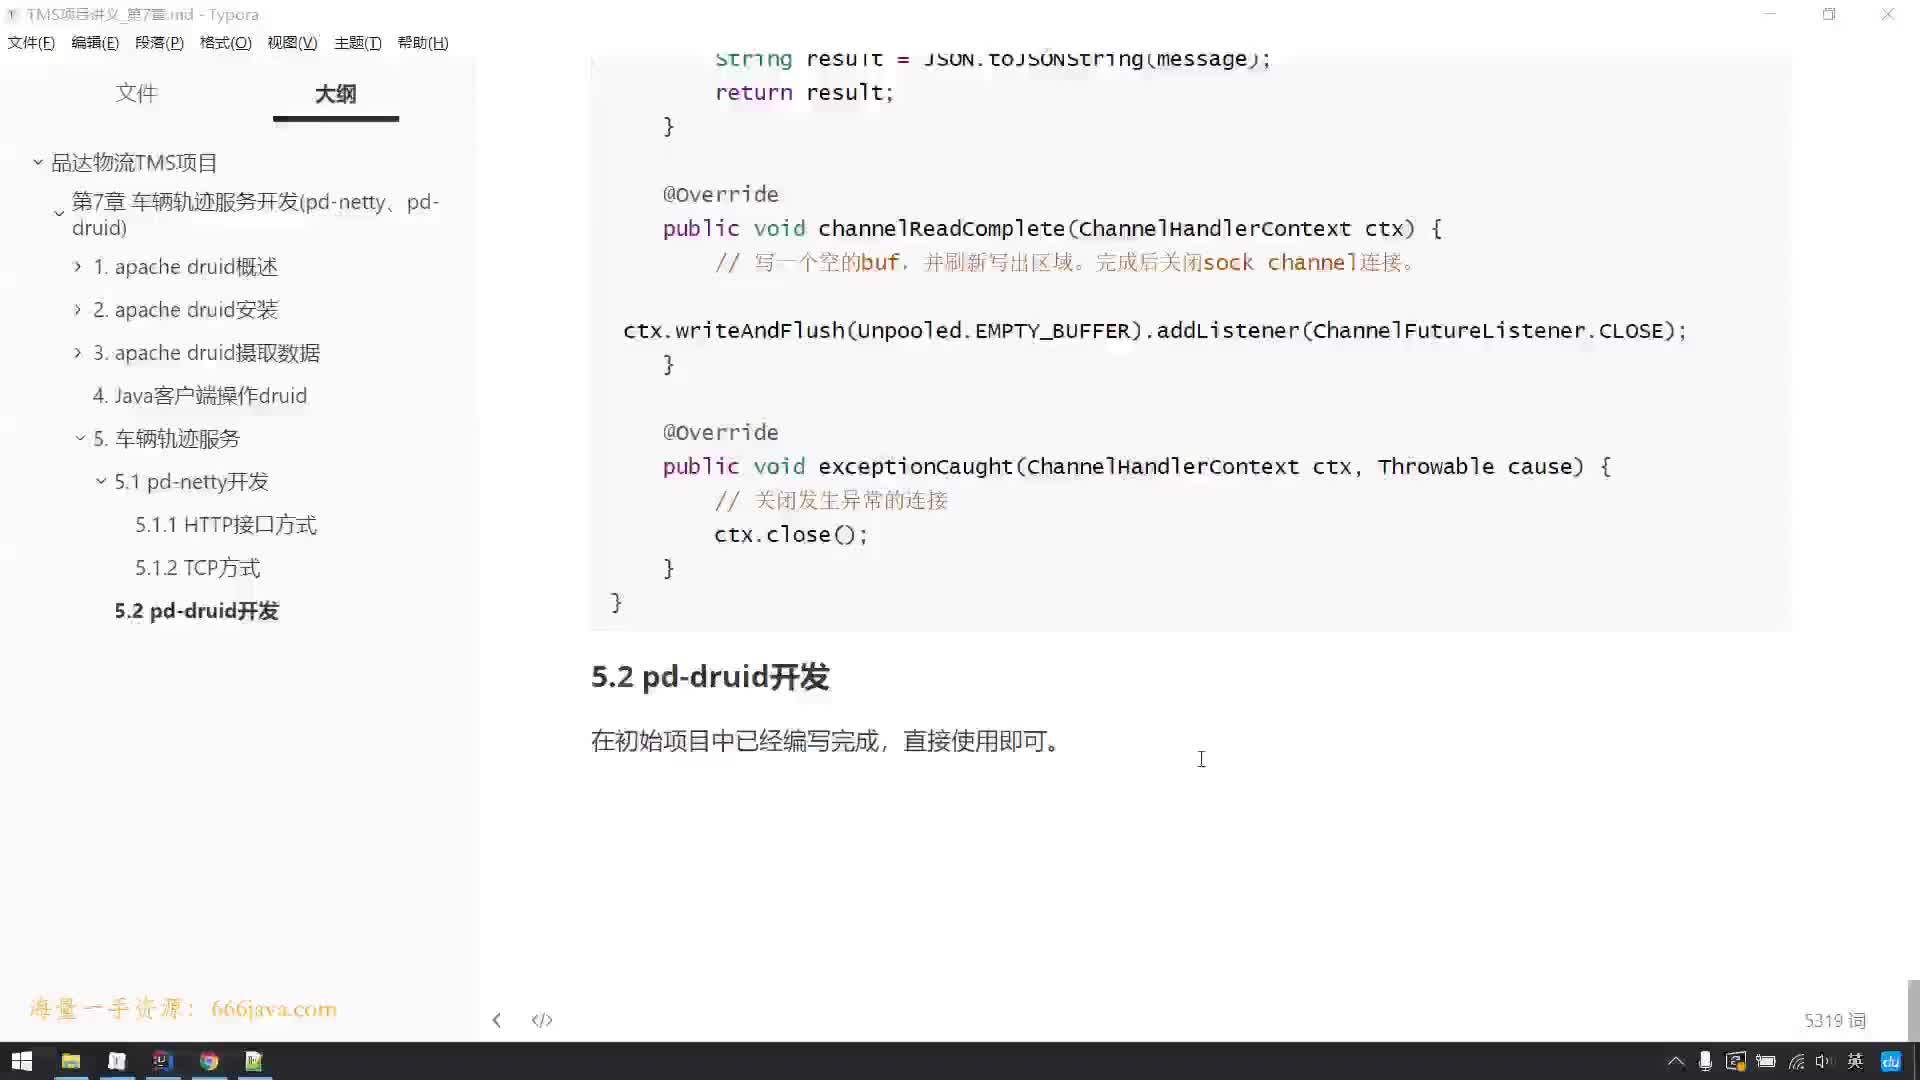The height and width of the screenshot is (1080, 1920).
Task: Click the blue du tray icon
Action: coord(1890,1061)
